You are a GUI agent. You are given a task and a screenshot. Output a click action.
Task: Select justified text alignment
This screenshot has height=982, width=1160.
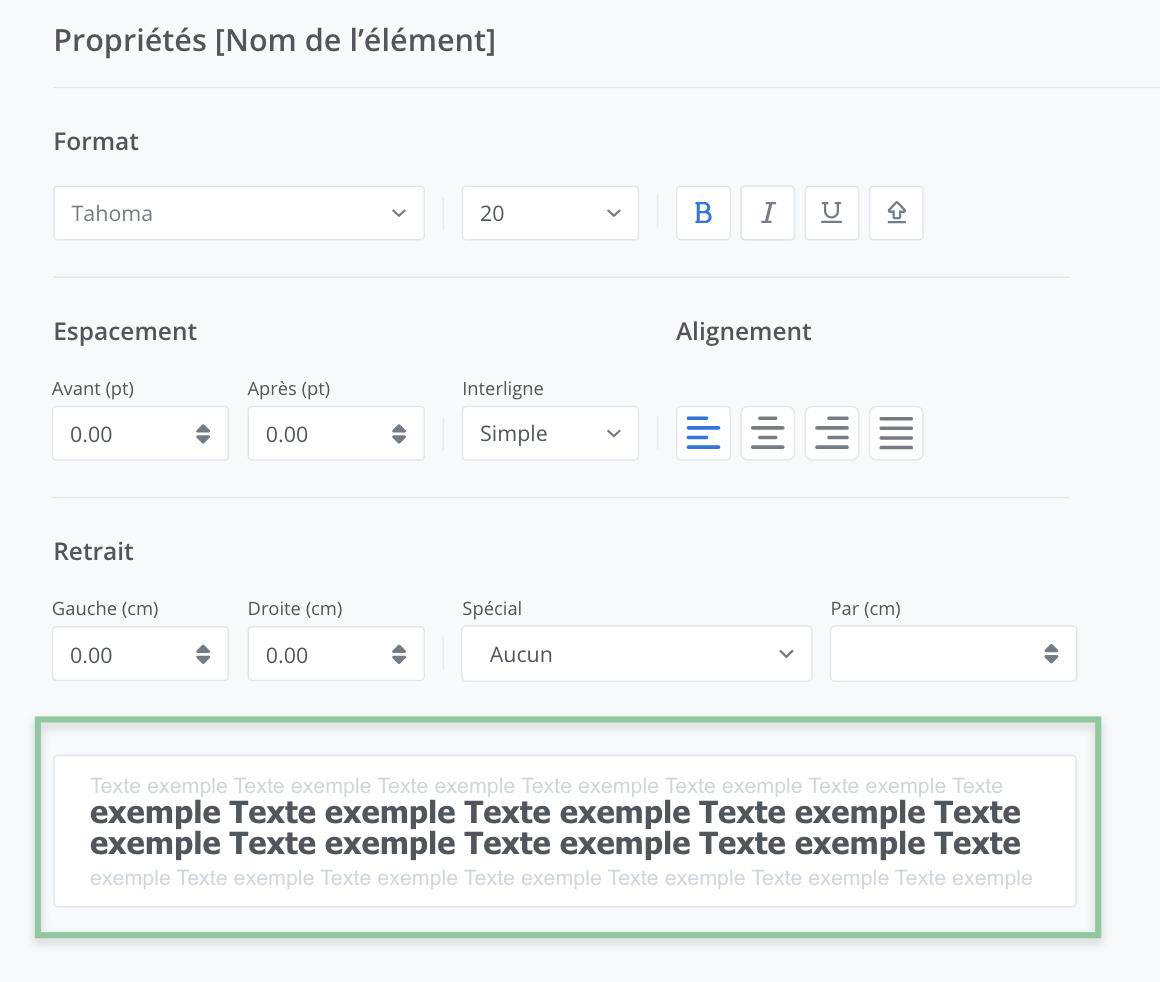(x=896, y=434)
